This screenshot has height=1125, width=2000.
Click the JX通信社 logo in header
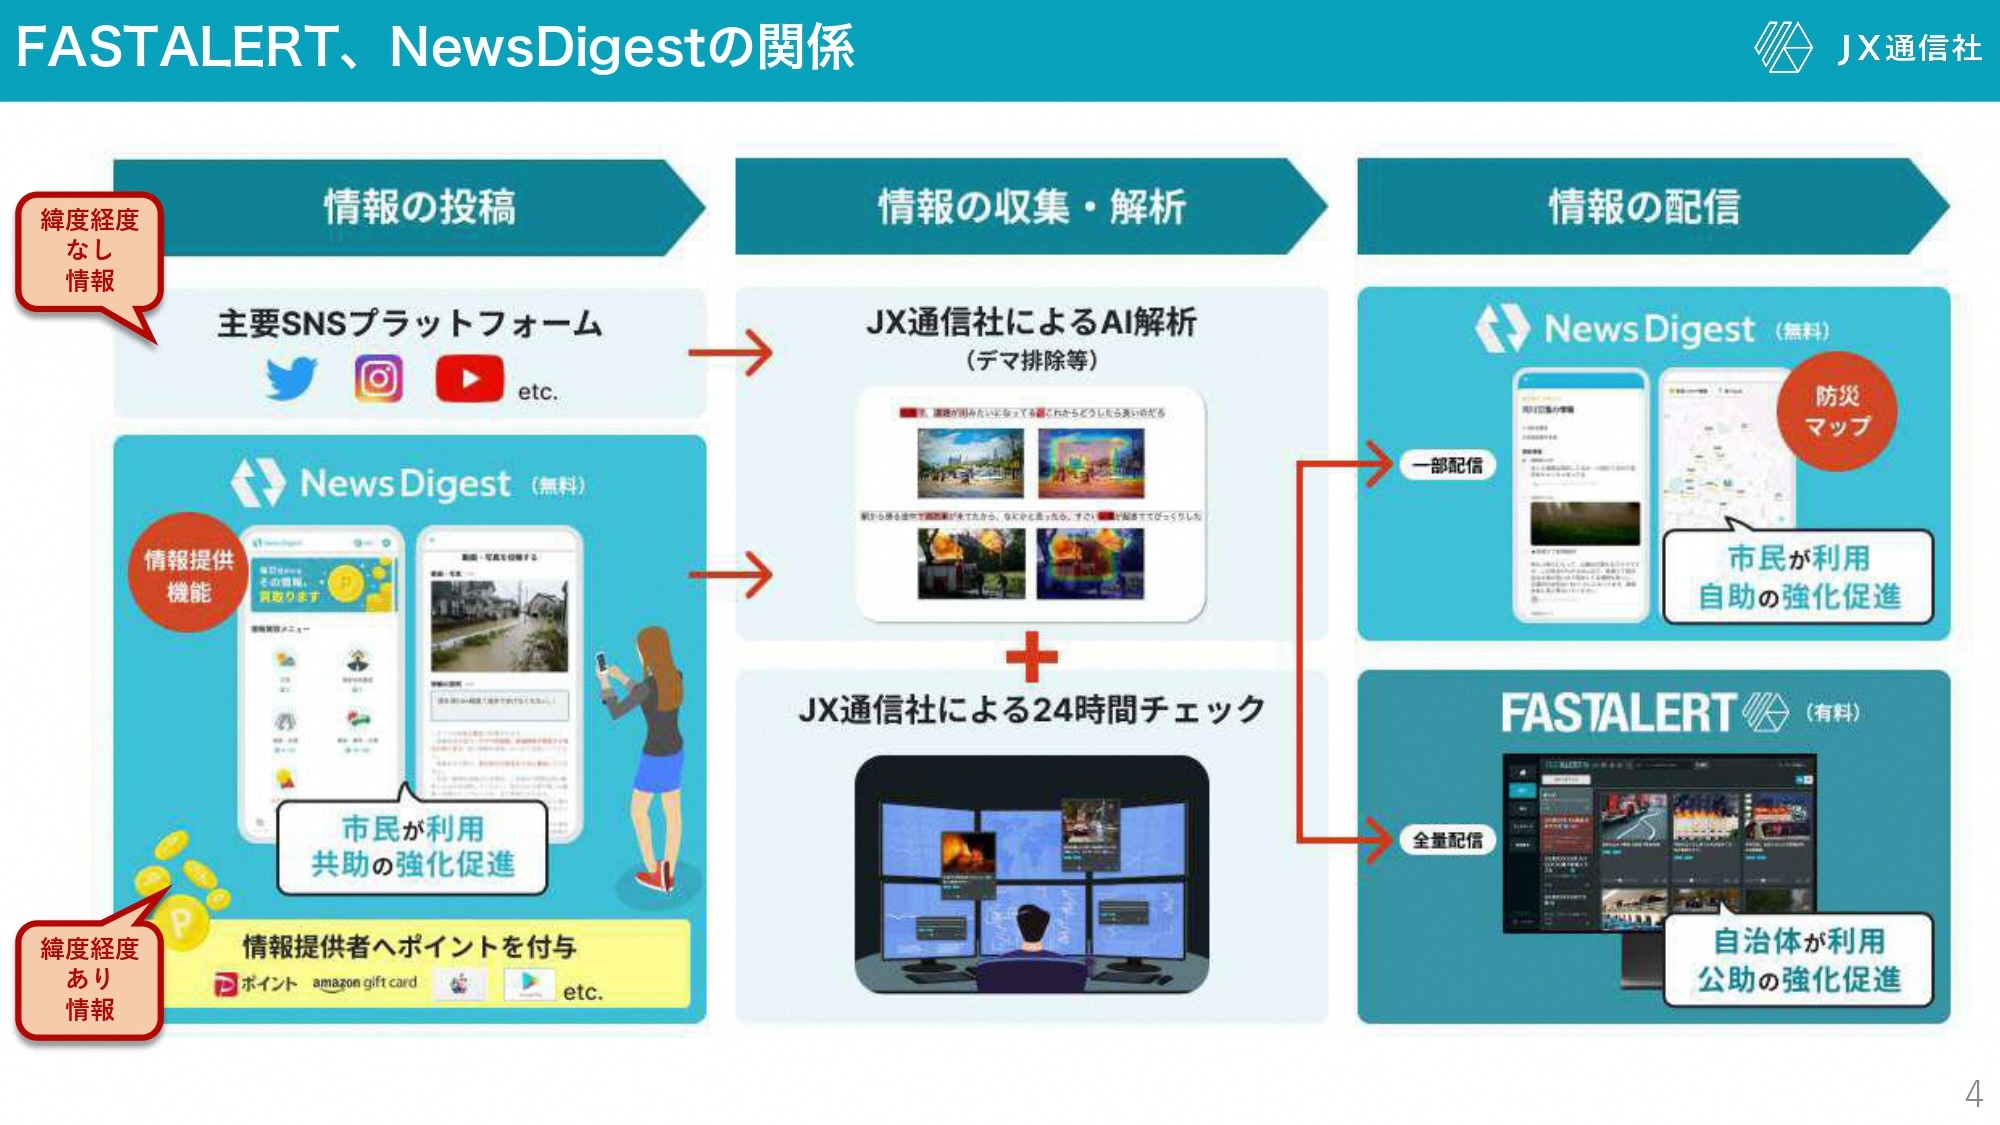tap(1867, 47)
